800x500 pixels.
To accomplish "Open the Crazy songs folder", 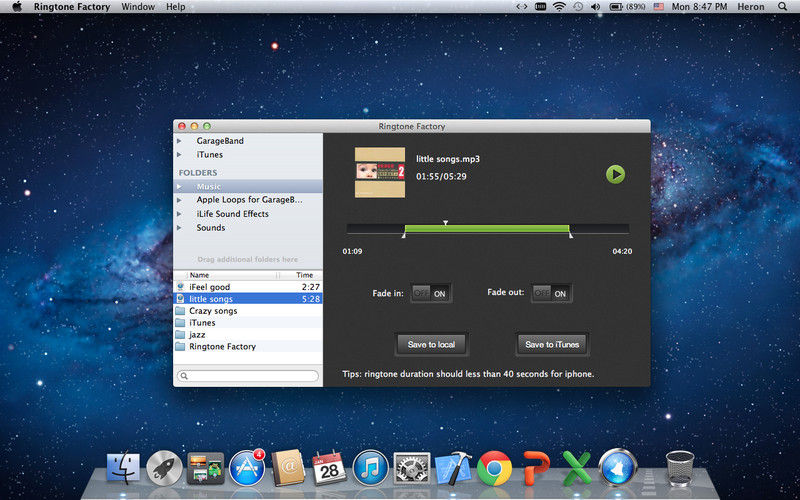I will (248, 310).
